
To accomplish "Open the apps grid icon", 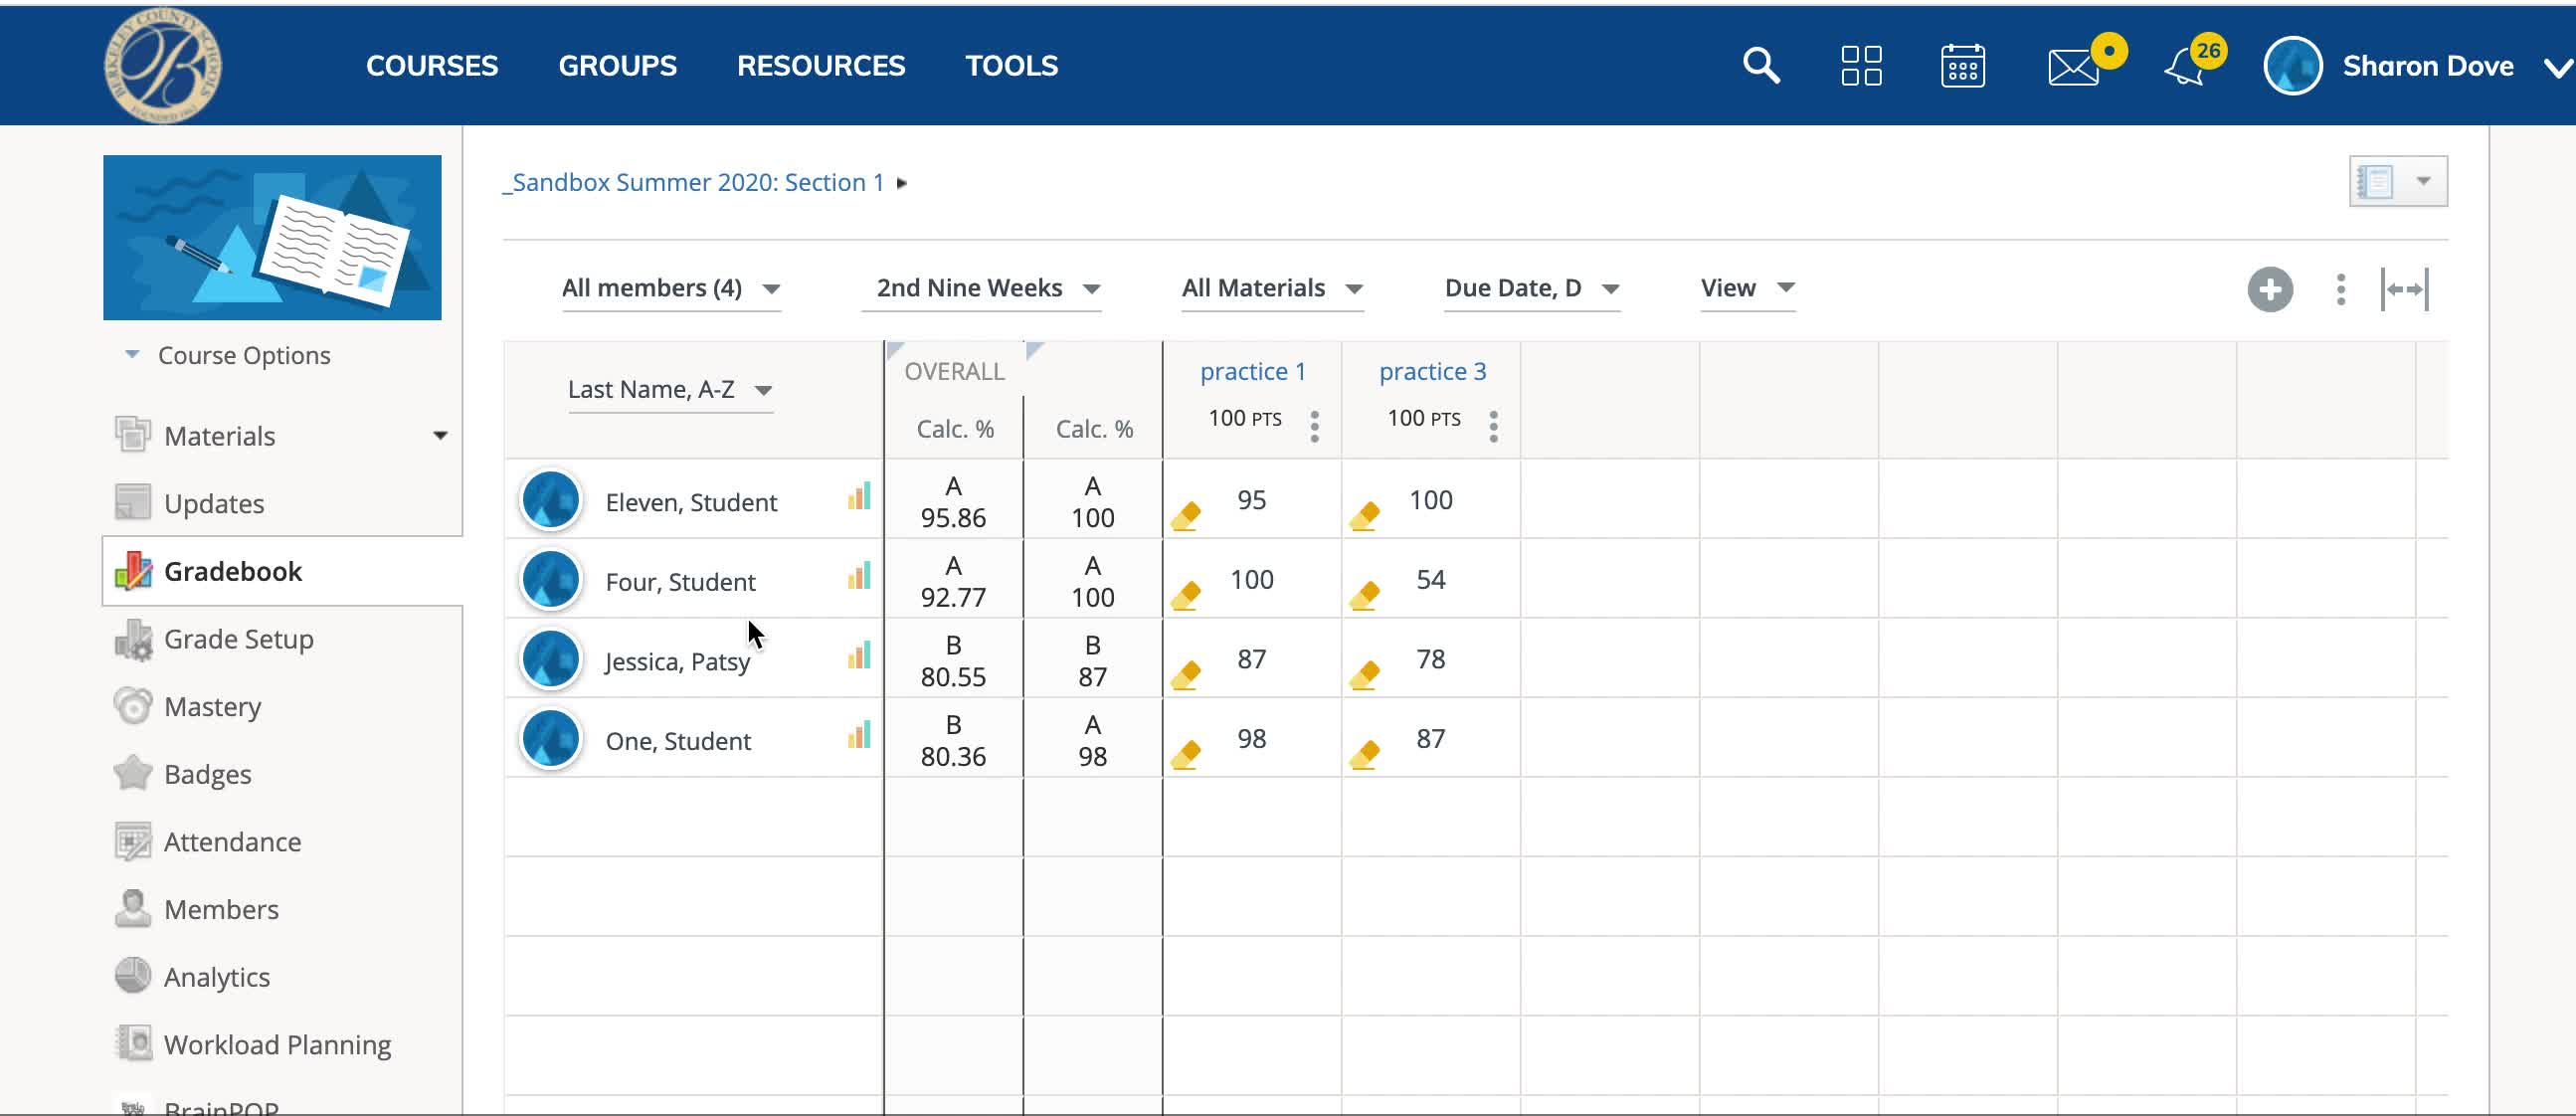I will pyautogui.click(x=1861, y=66).
